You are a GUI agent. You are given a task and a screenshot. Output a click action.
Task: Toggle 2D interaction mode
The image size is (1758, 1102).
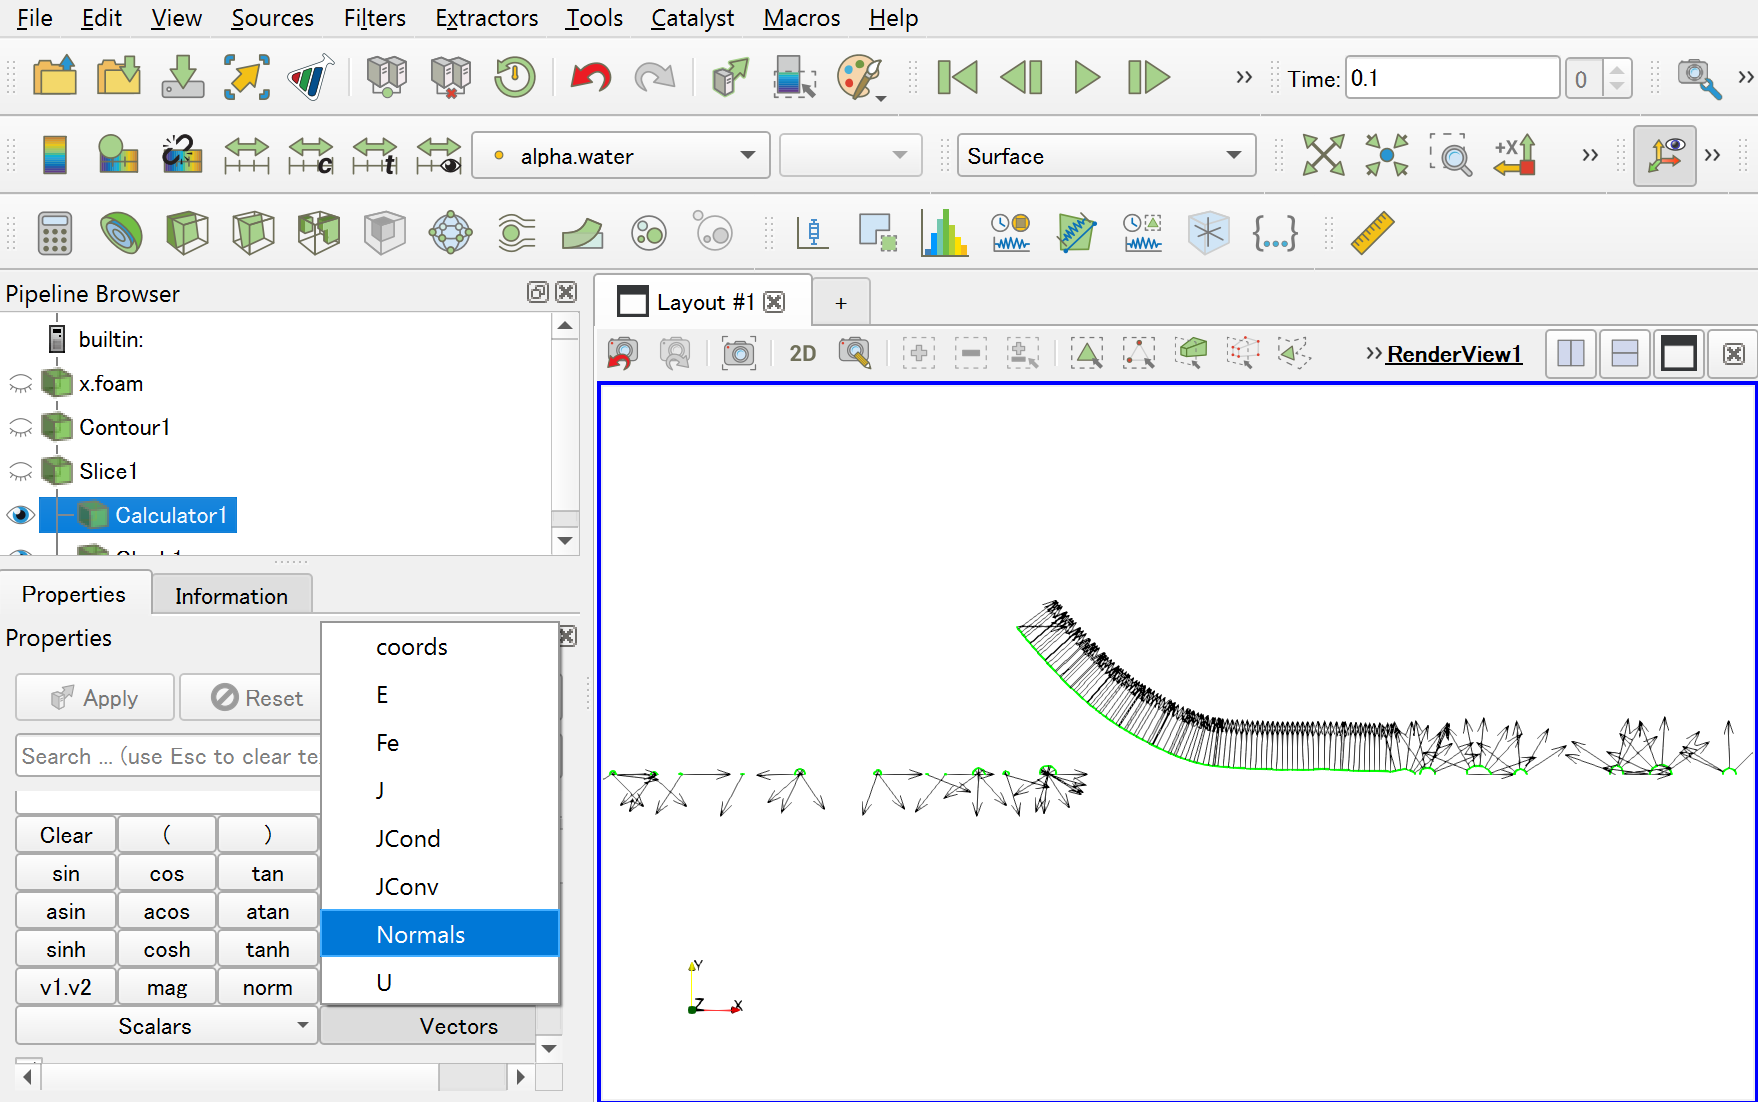(802, 353)
